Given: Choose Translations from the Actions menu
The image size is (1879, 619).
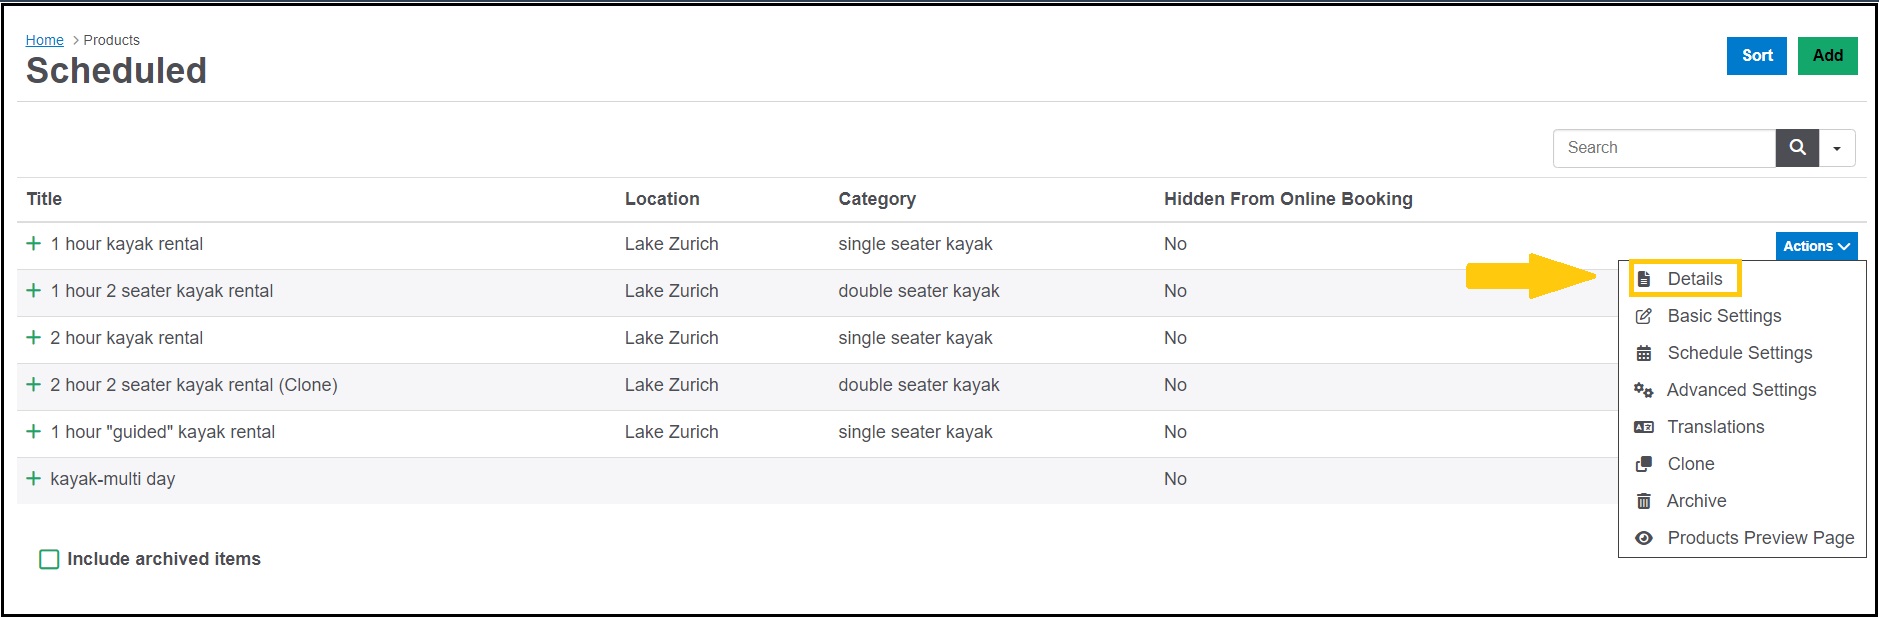Looking at the screenshot, I should tap(1716, 427).
